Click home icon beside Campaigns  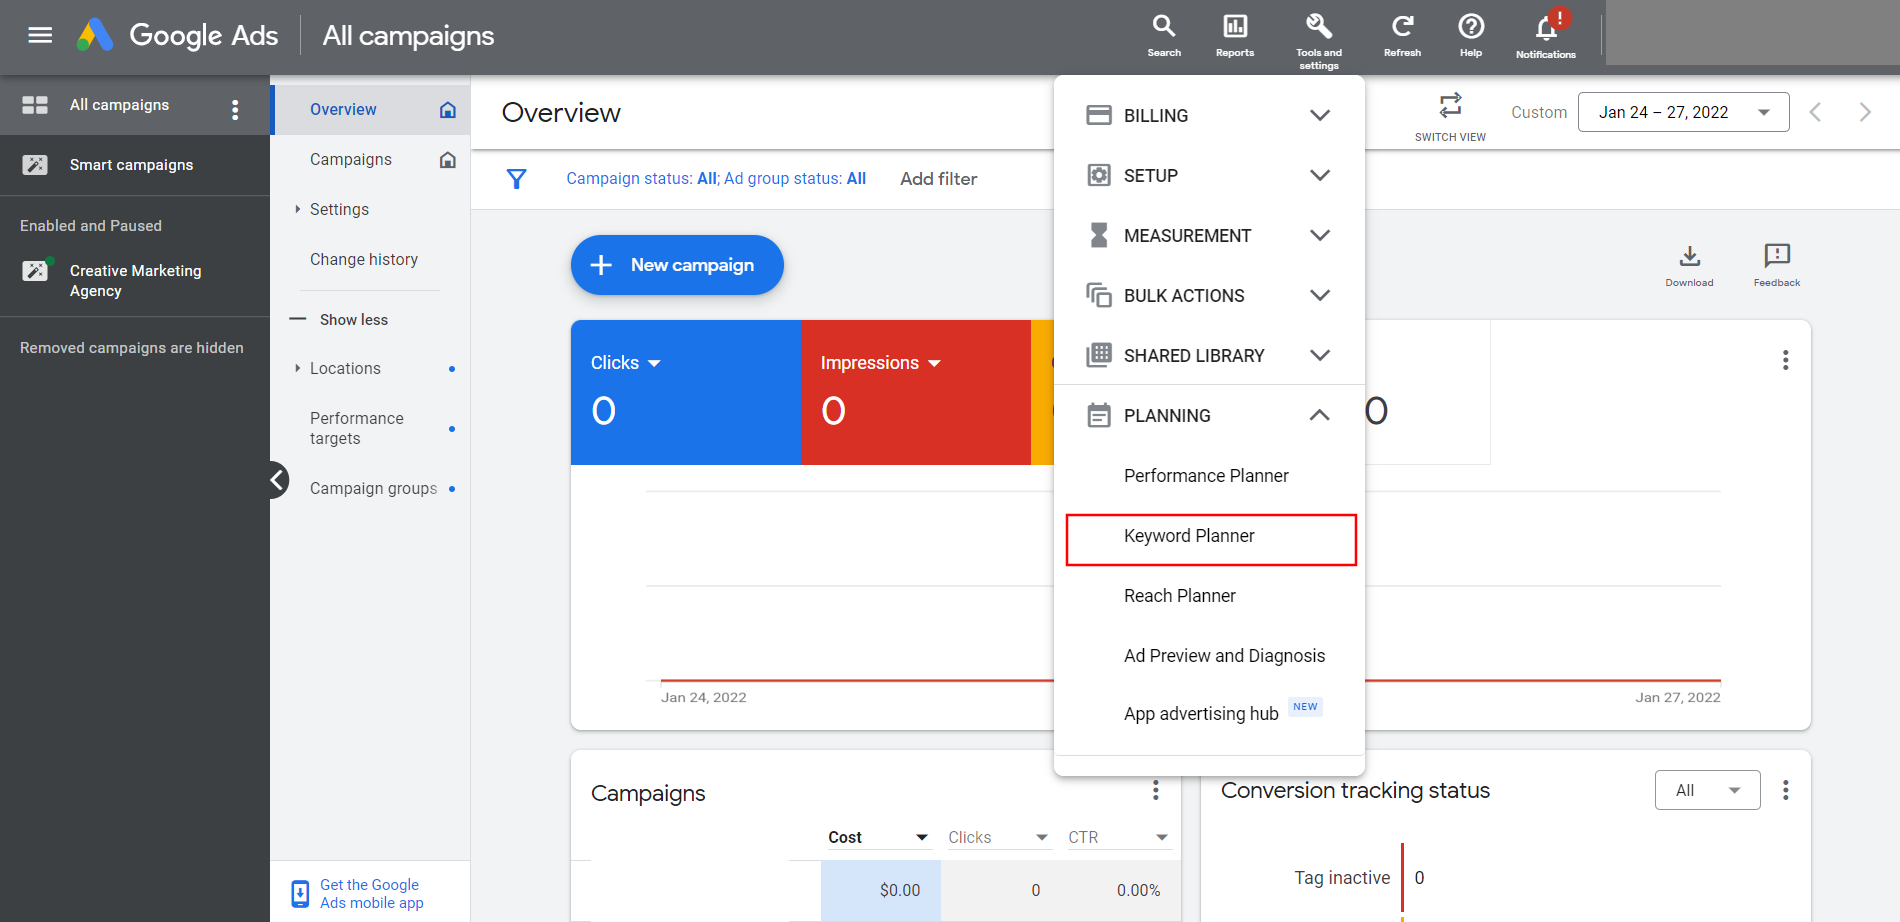[448, 160]
